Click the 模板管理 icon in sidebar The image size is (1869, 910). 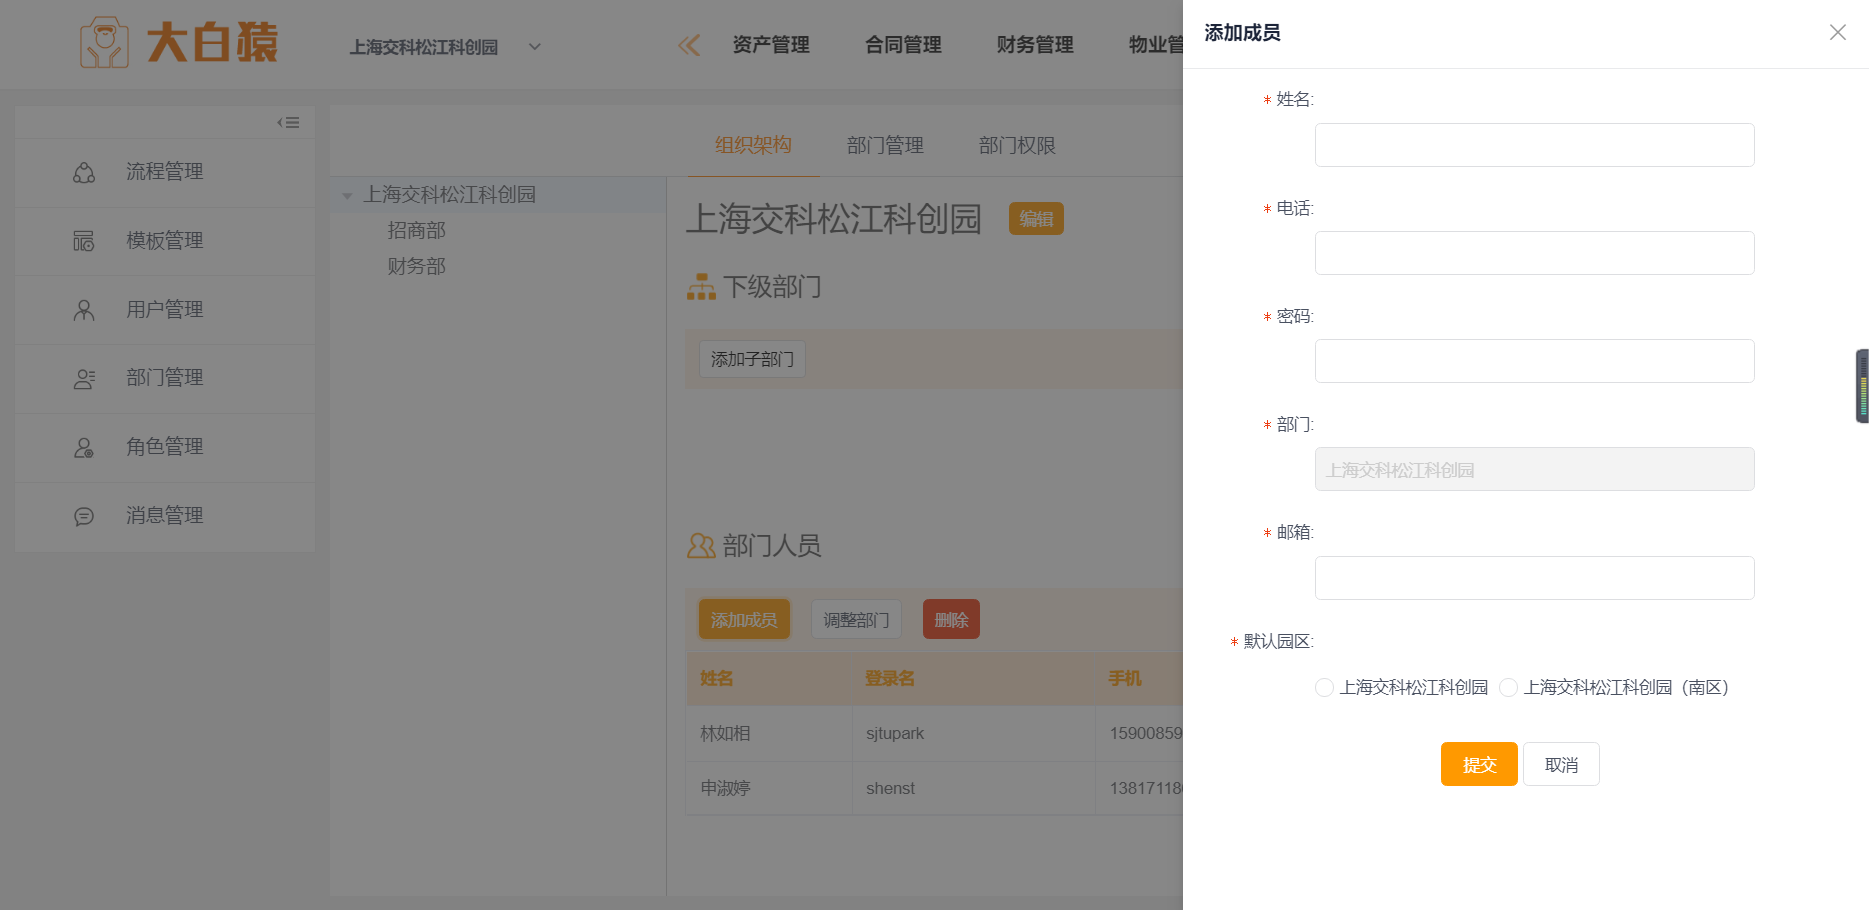click(x=84, y=241)
